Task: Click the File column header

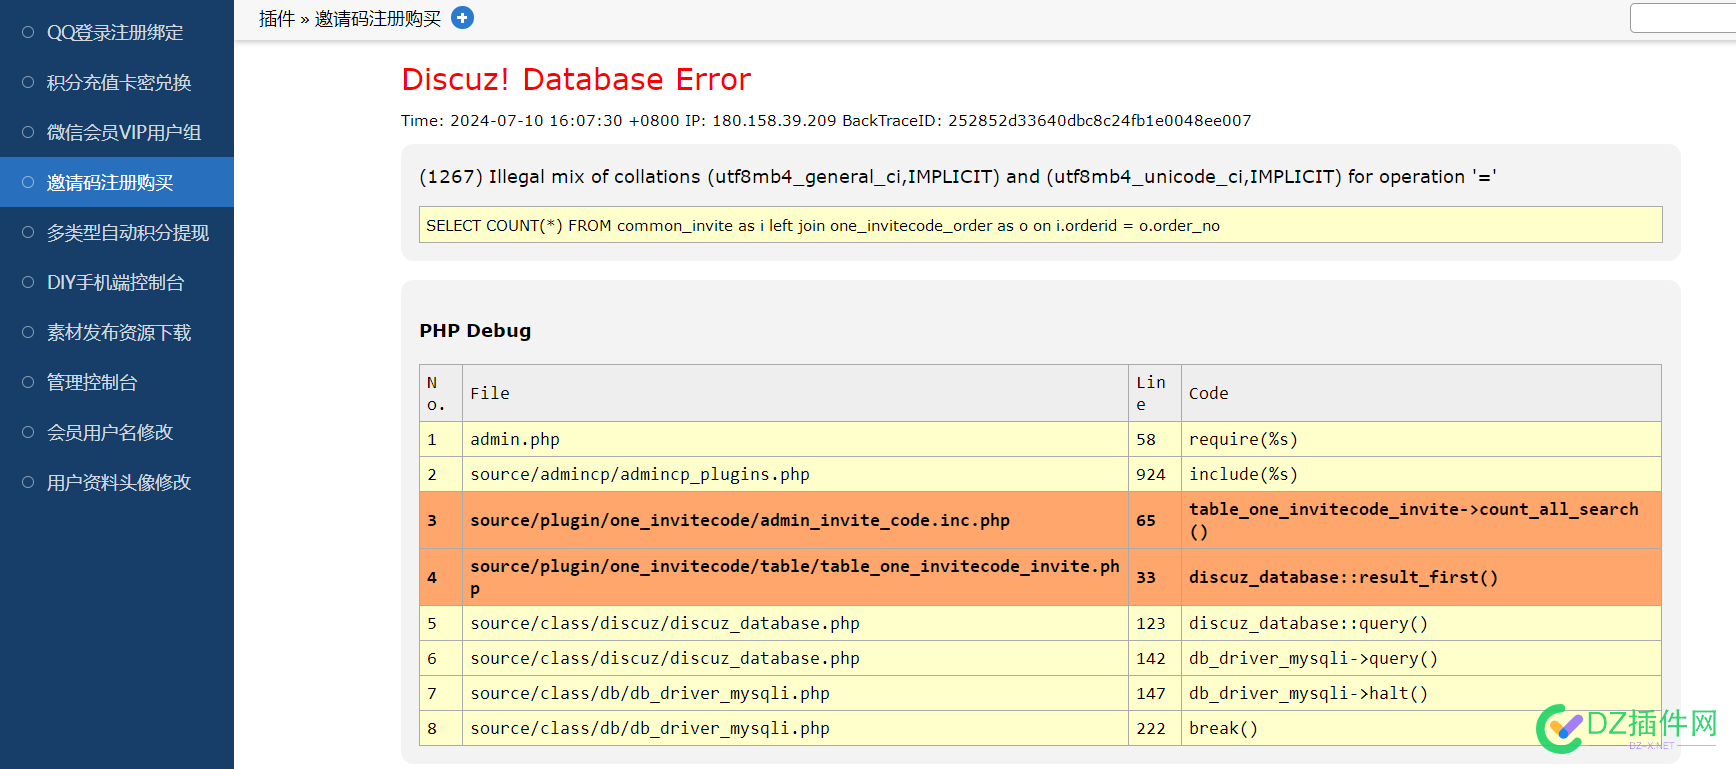Action: 795,393
